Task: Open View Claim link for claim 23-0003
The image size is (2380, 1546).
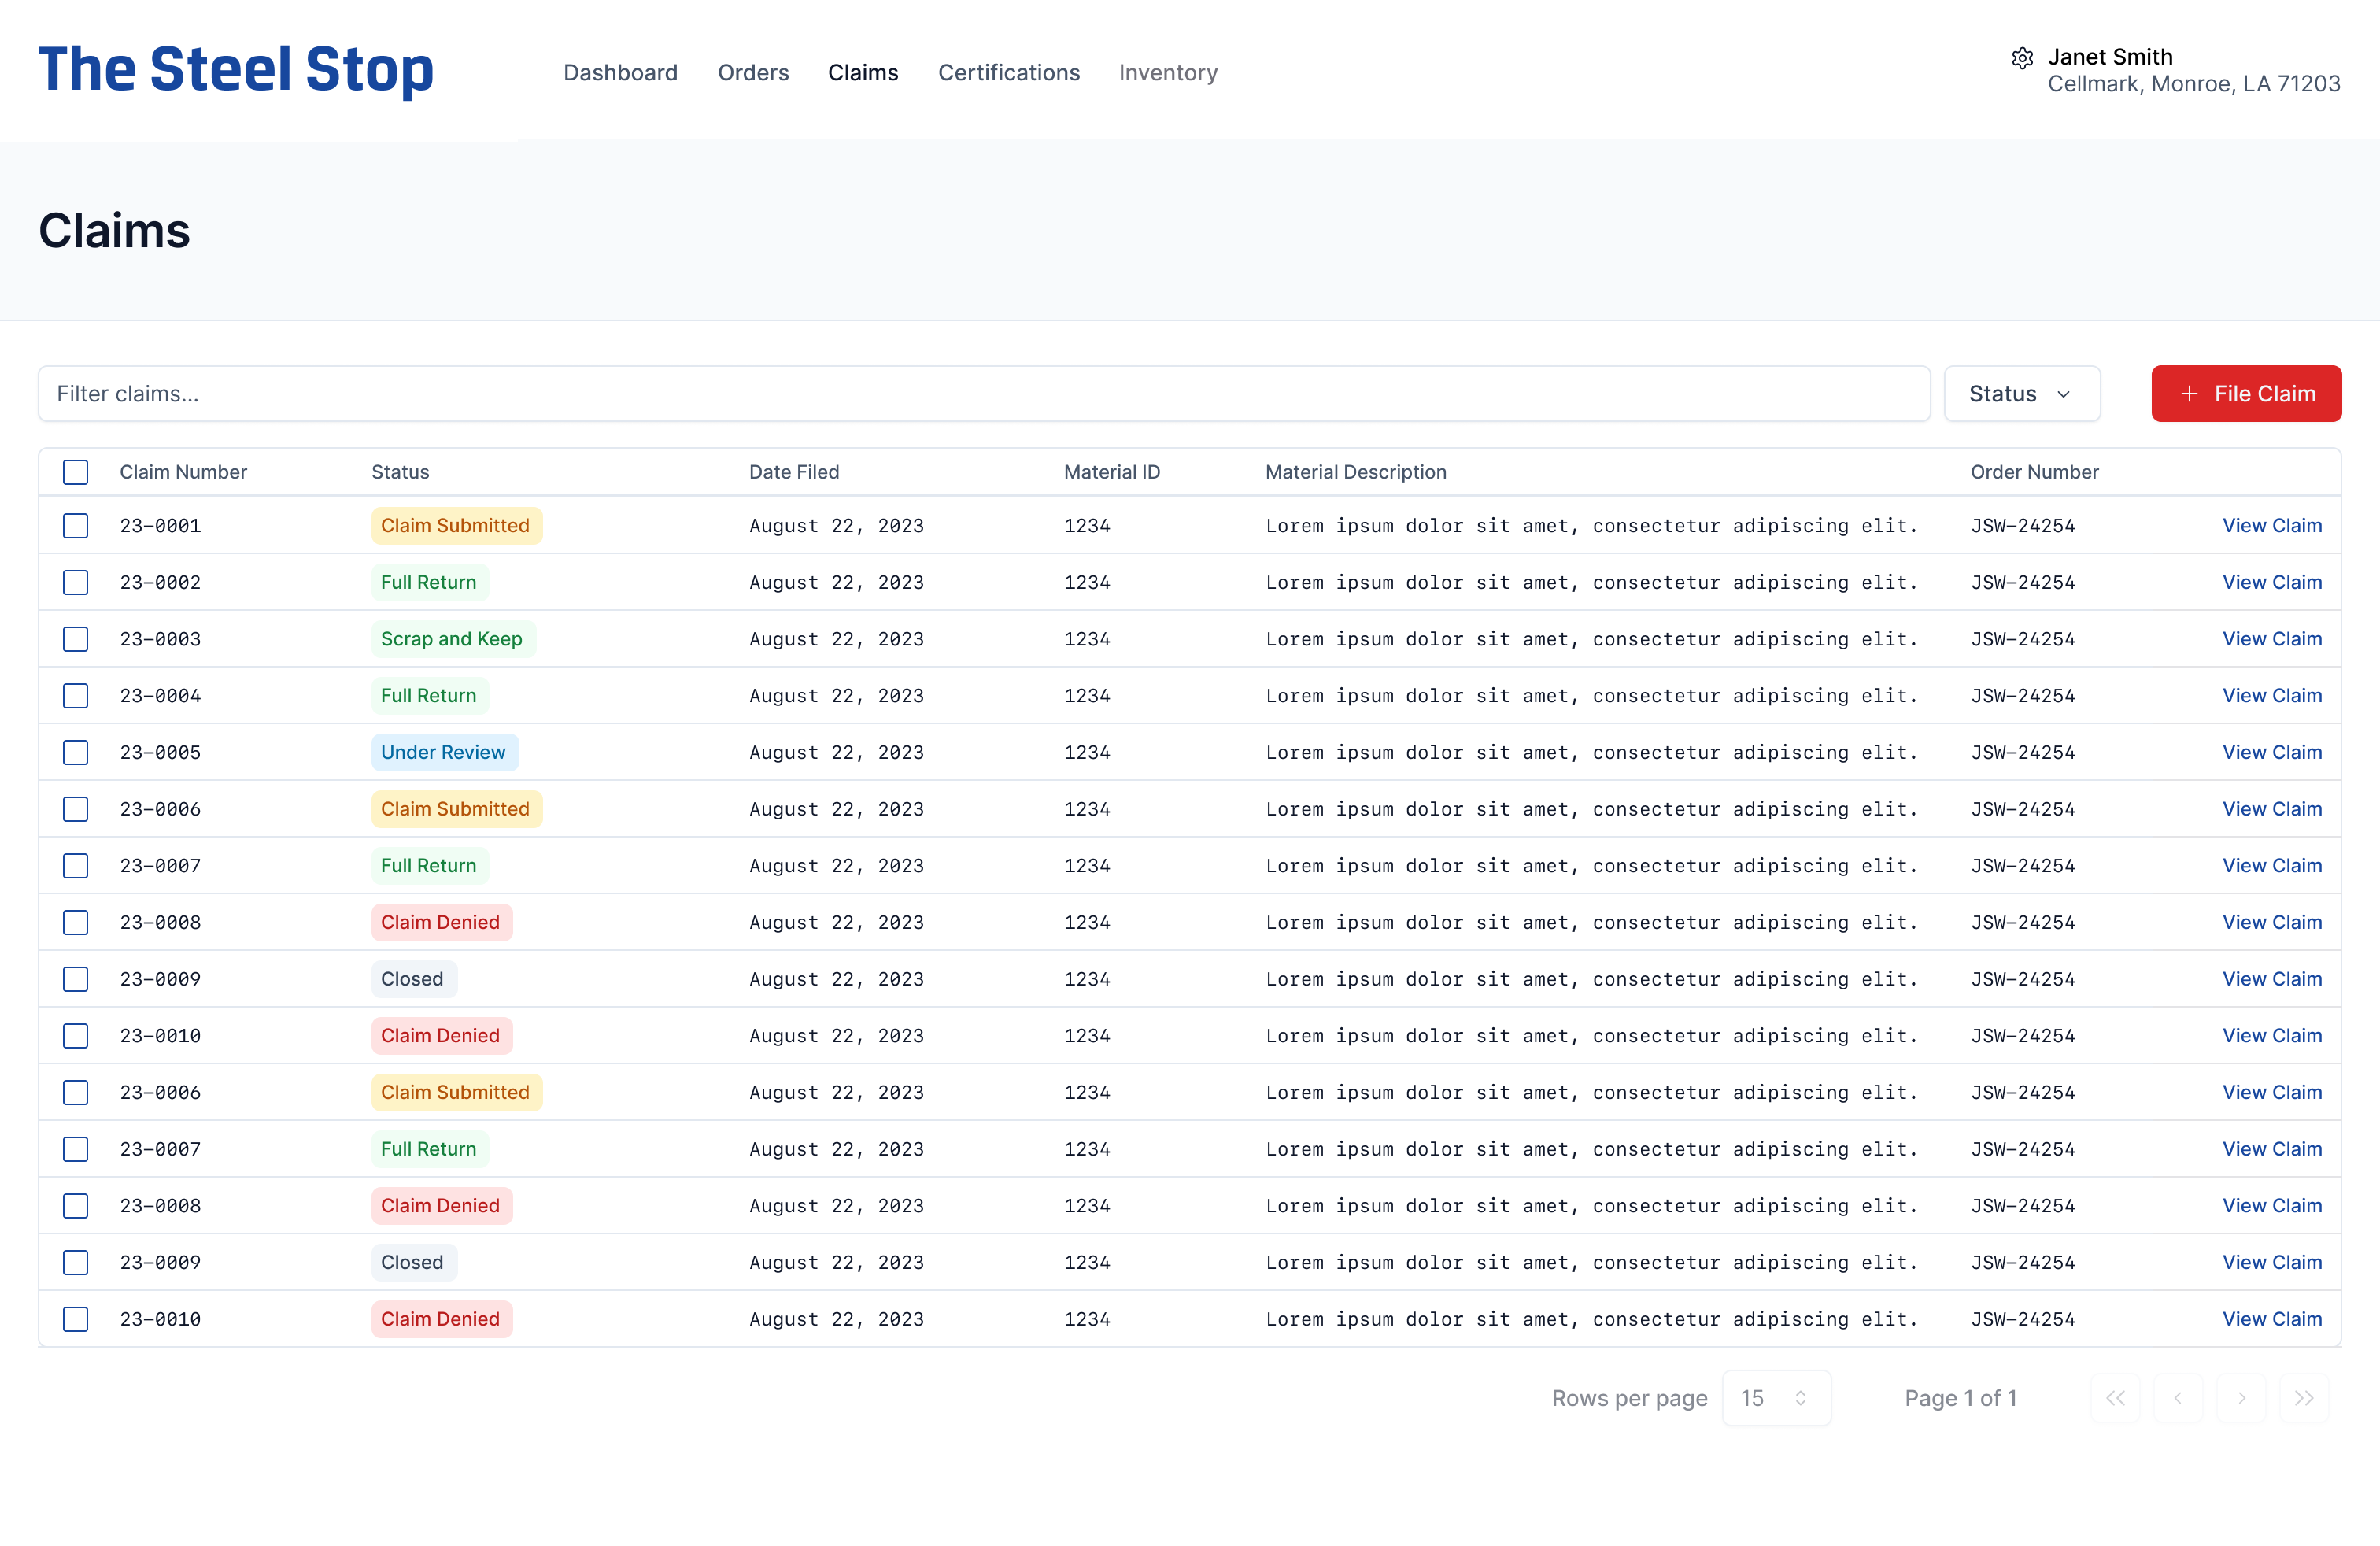Action: click(x=2271, y=638)
